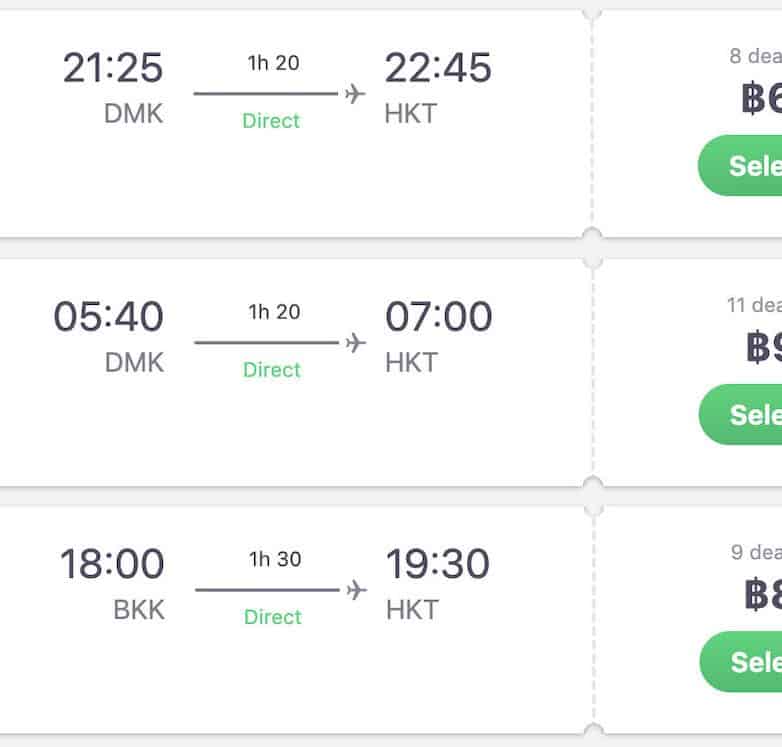The height and width of the screenshot is (747, 782).
Task: Open the 9 deals text above the price
Action: coord(757,552)
